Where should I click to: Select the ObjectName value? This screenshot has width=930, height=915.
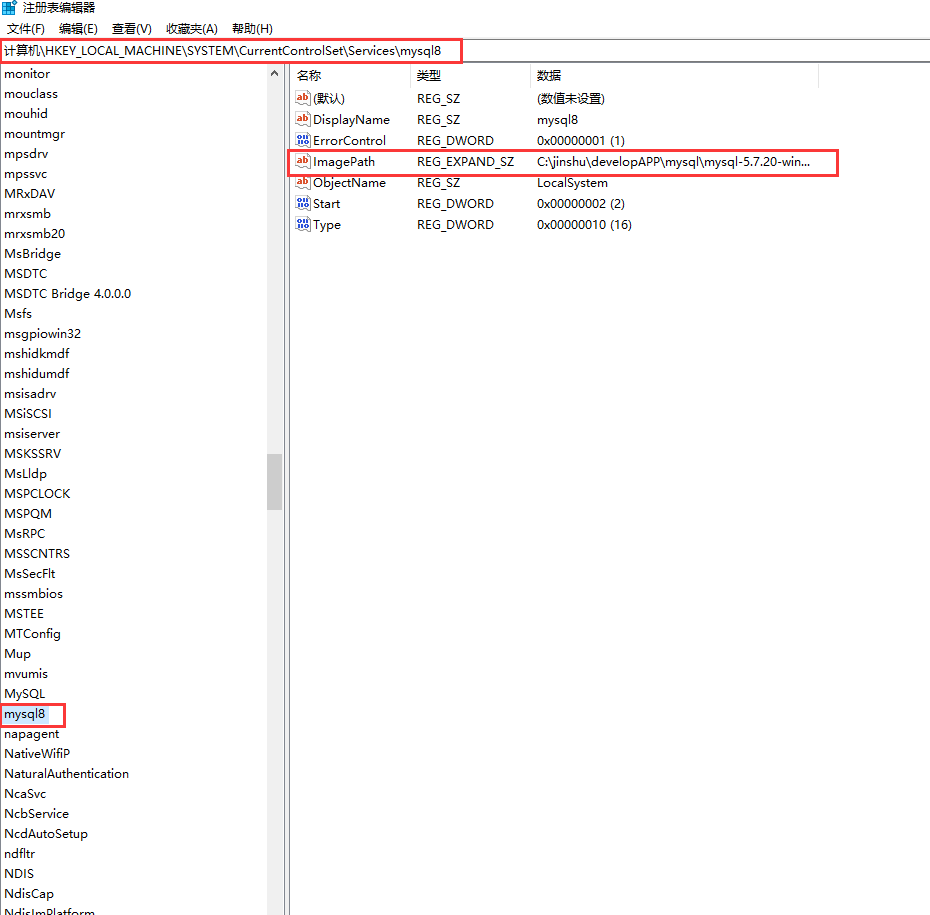349,183
